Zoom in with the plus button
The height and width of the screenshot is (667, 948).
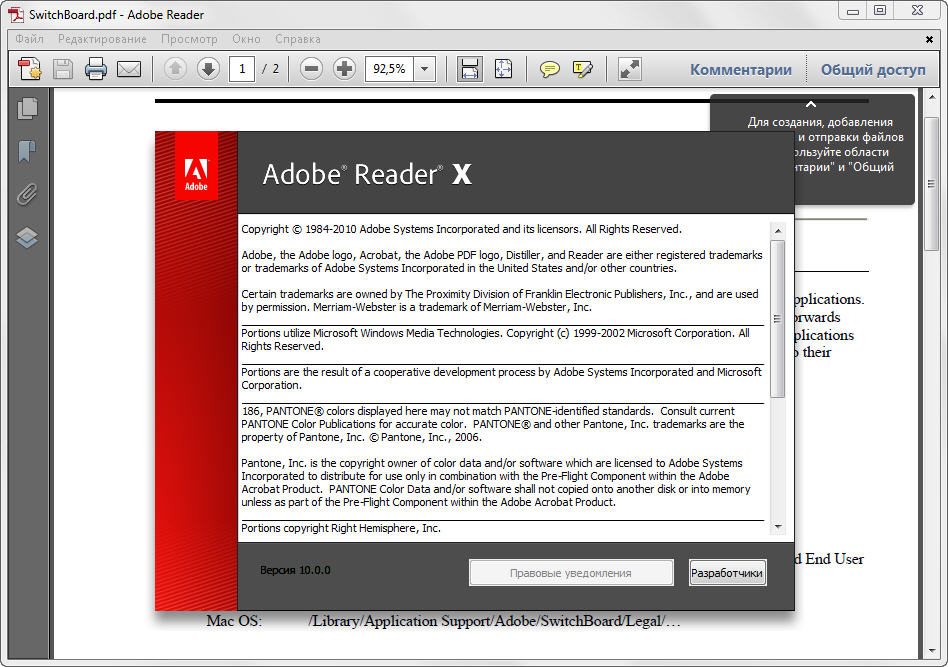tap(344, 69)
